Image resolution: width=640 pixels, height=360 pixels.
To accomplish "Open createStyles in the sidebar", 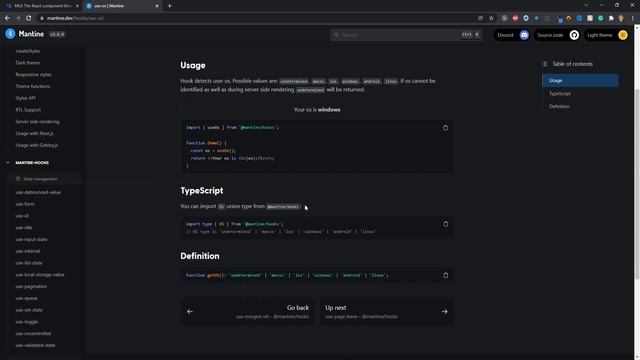I will [28, 51].
